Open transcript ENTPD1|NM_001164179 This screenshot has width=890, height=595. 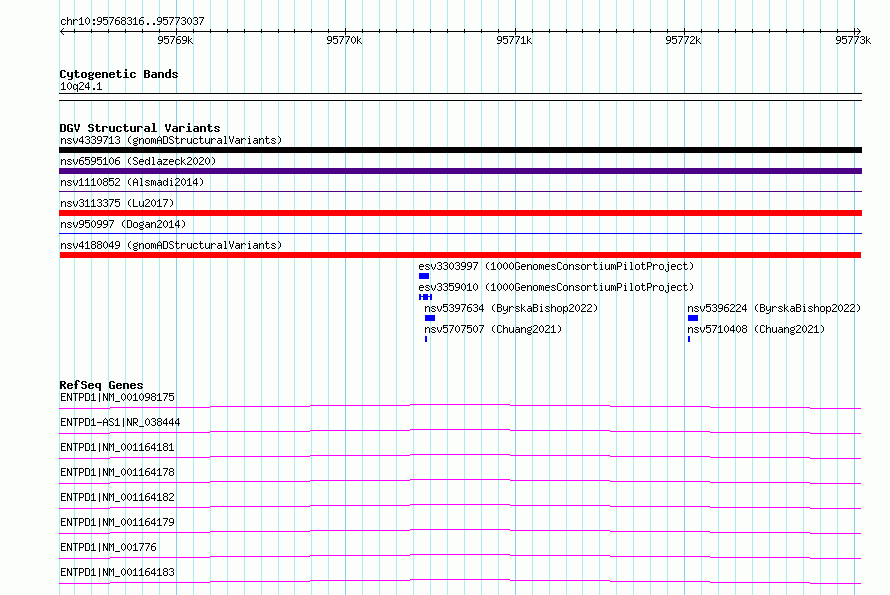pyautogui.click(x=117, y=522)
